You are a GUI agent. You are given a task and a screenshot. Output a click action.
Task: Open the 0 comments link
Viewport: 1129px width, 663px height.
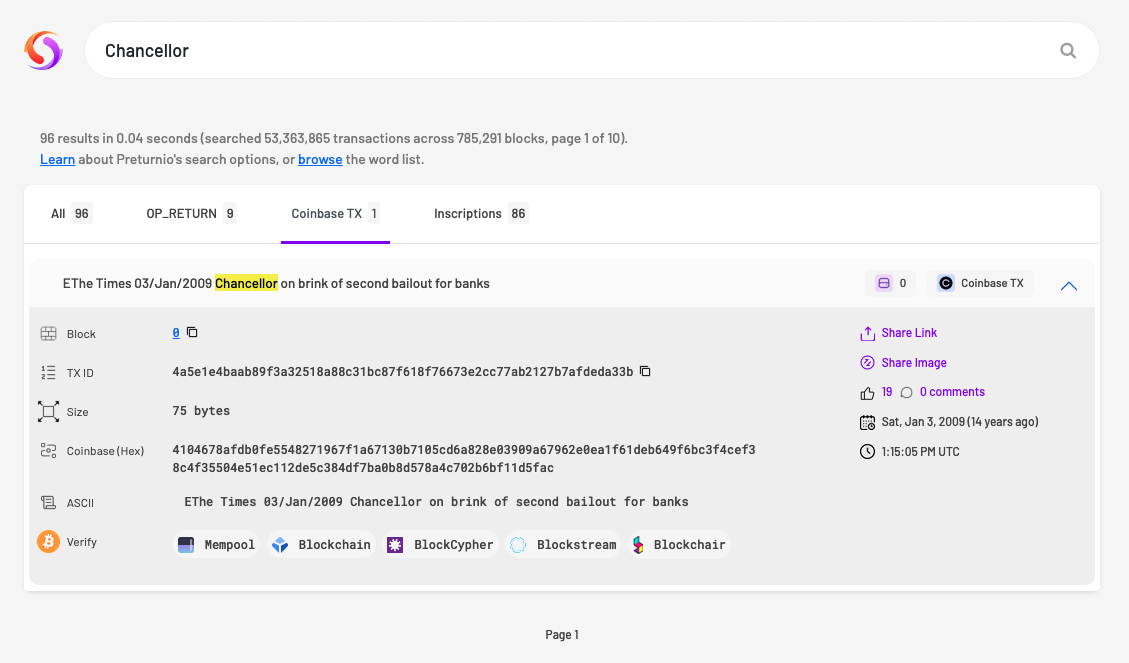tap(951, 392)
